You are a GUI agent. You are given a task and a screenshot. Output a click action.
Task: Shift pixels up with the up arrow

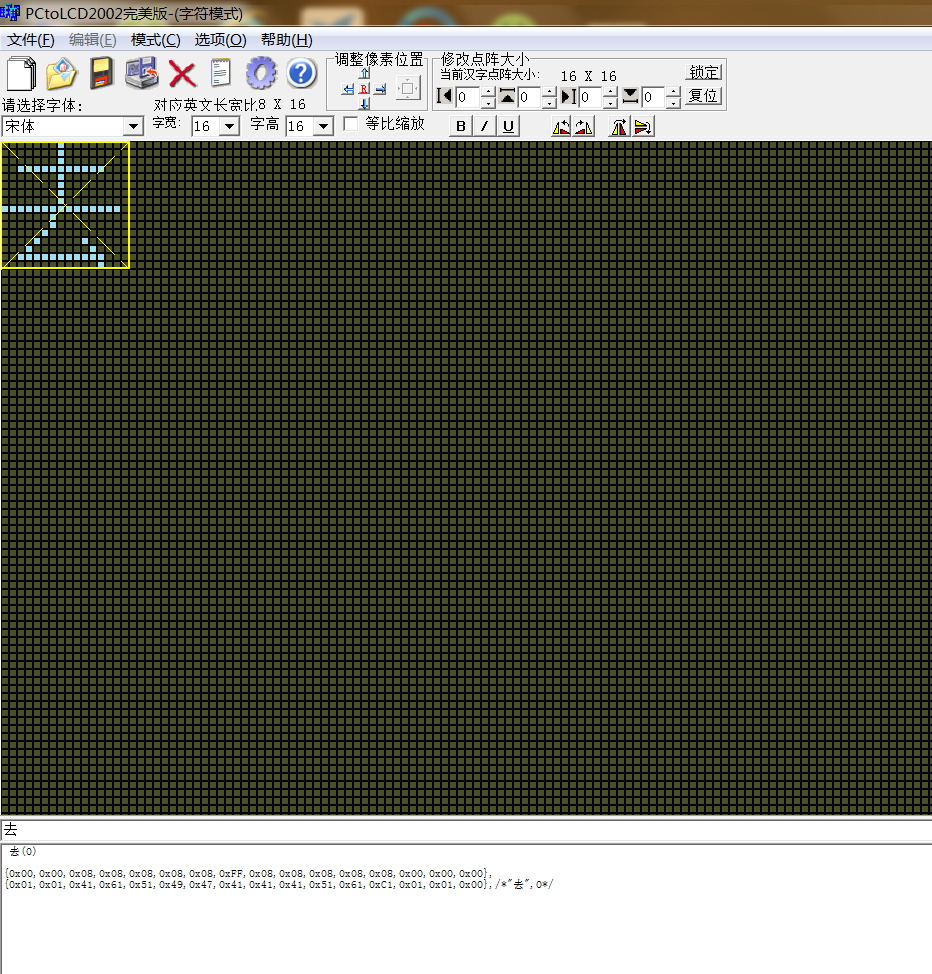[x=365, y=73]
